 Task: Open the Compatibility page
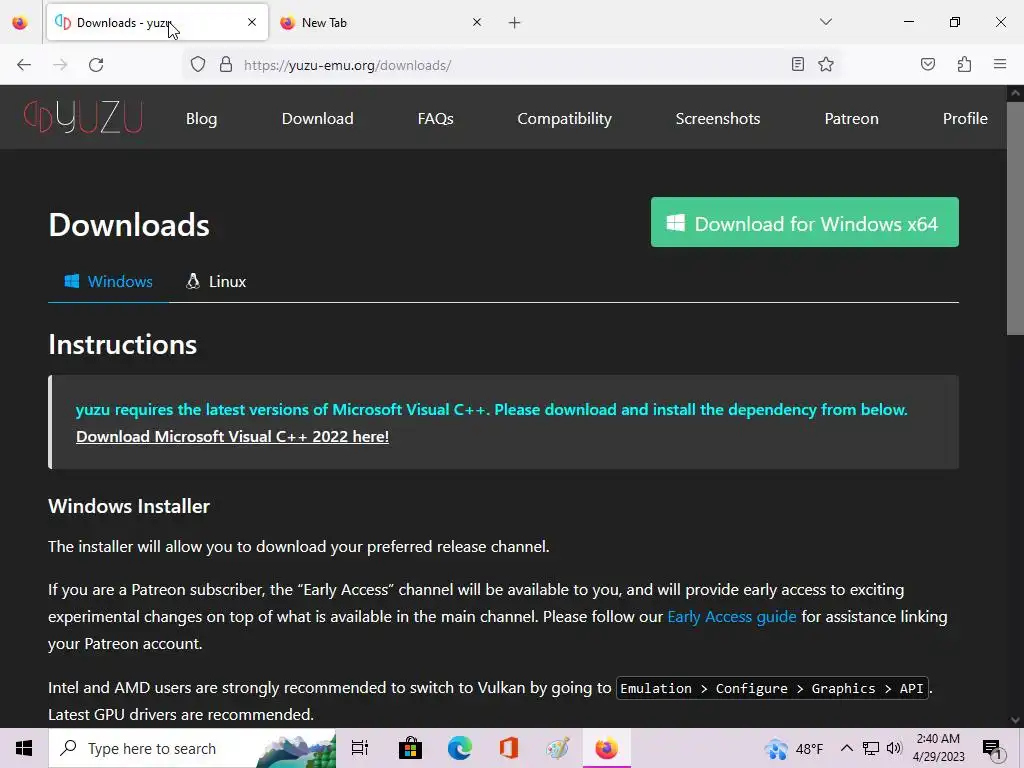tap(564, 119)
